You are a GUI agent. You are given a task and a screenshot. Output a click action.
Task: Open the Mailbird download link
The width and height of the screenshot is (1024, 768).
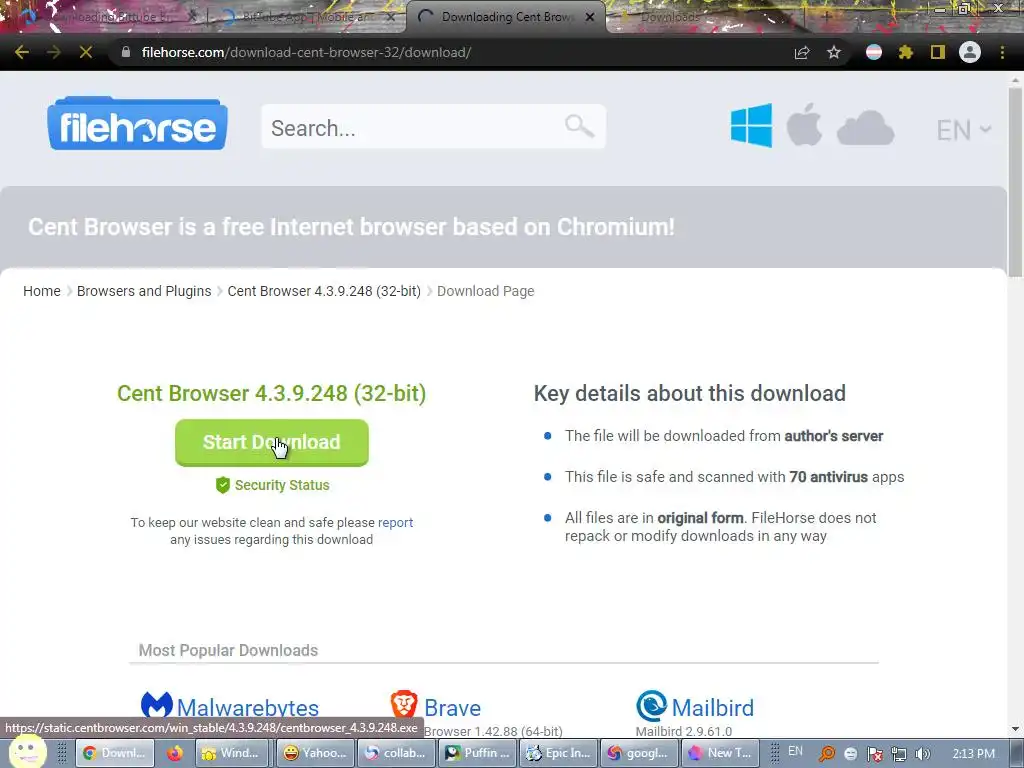[x=712, y=708]
